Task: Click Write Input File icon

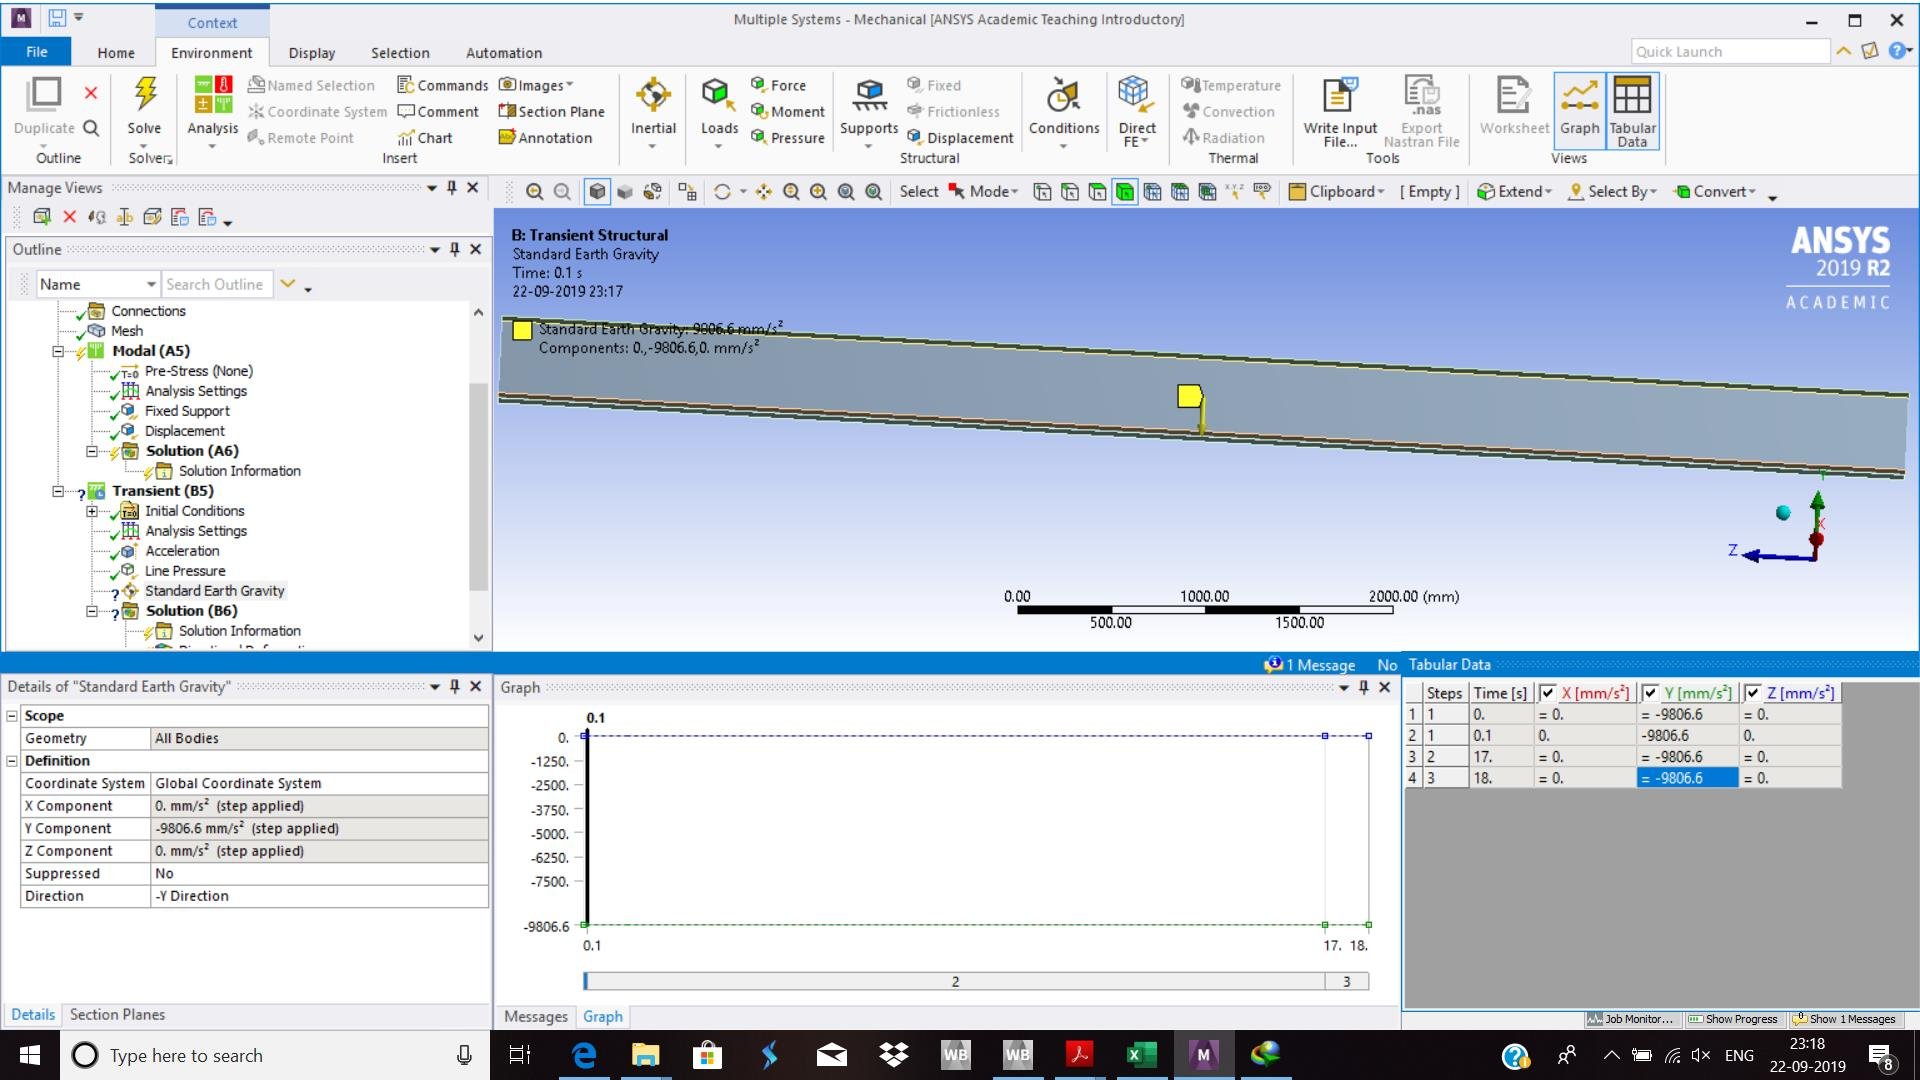Action: pos(1340,95)
